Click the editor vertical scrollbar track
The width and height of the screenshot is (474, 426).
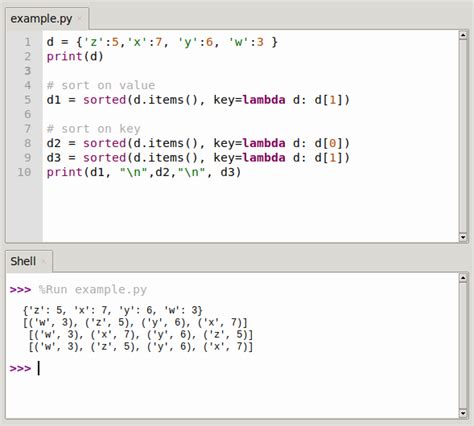tap(463, 136)
